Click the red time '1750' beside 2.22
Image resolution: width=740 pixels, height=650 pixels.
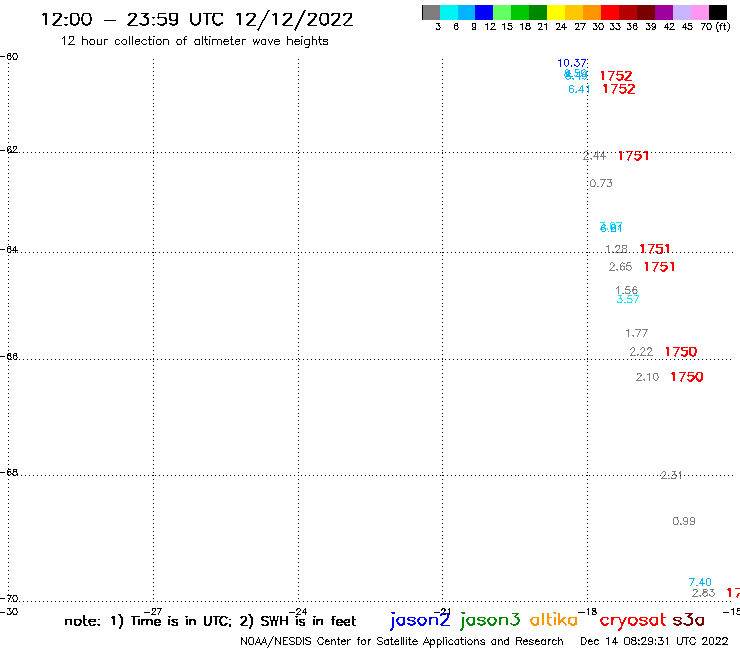pos(681,352)
